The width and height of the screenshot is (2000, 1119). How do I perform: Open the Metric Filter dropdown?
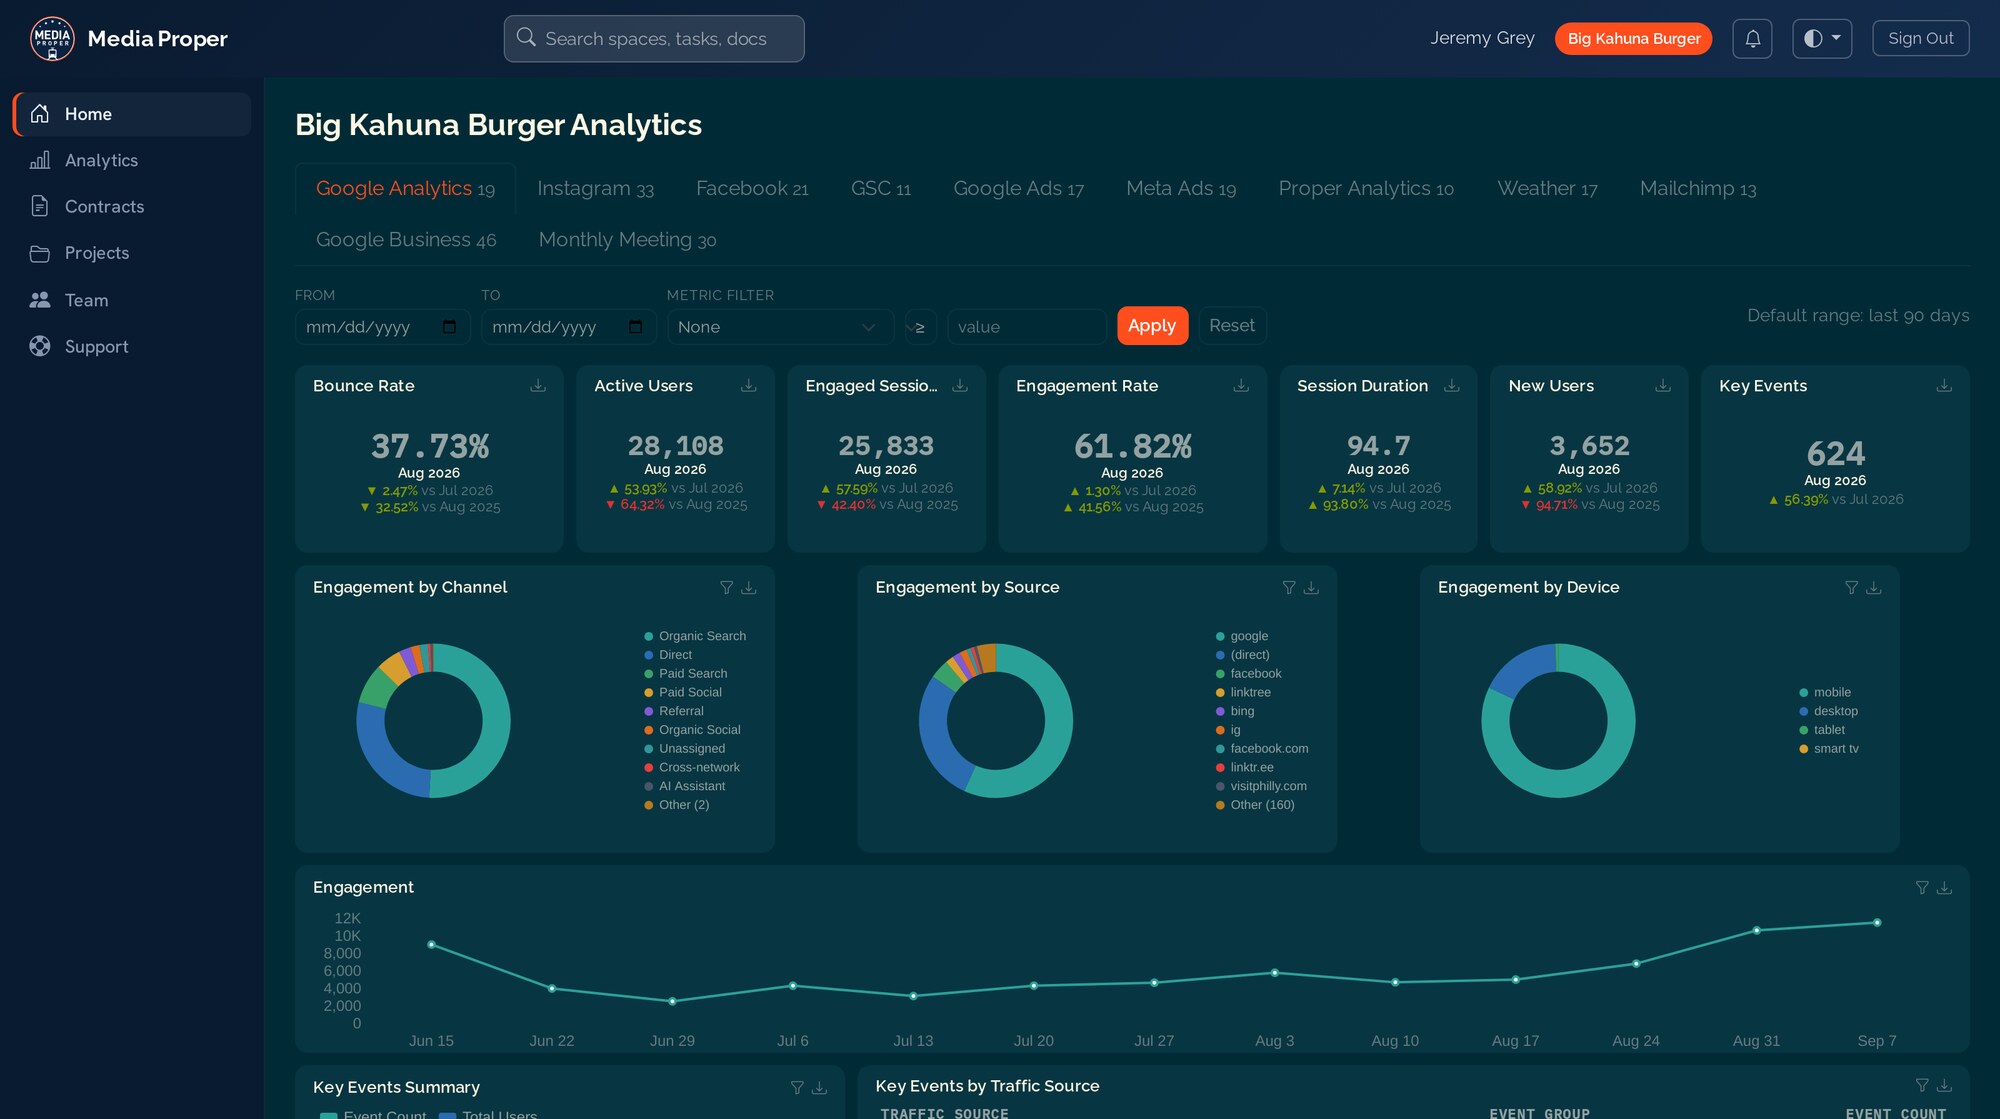tap(780, 327)
